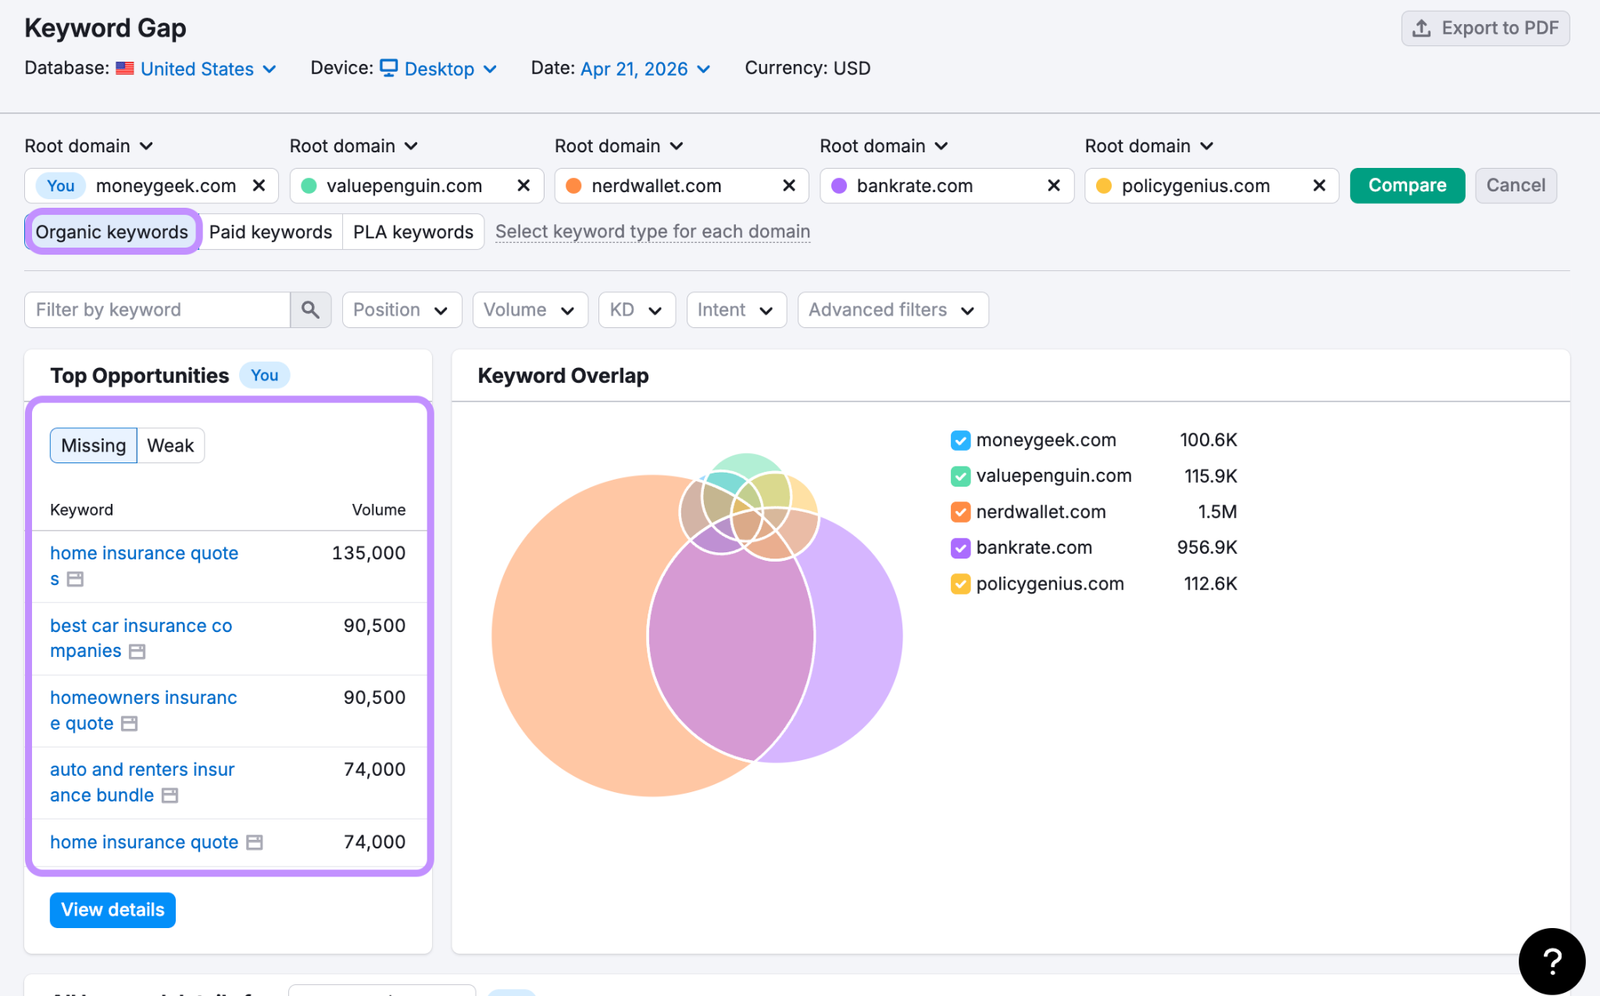Click the Filter by keyword input
Screen dimensions: 1600x996
157,310
